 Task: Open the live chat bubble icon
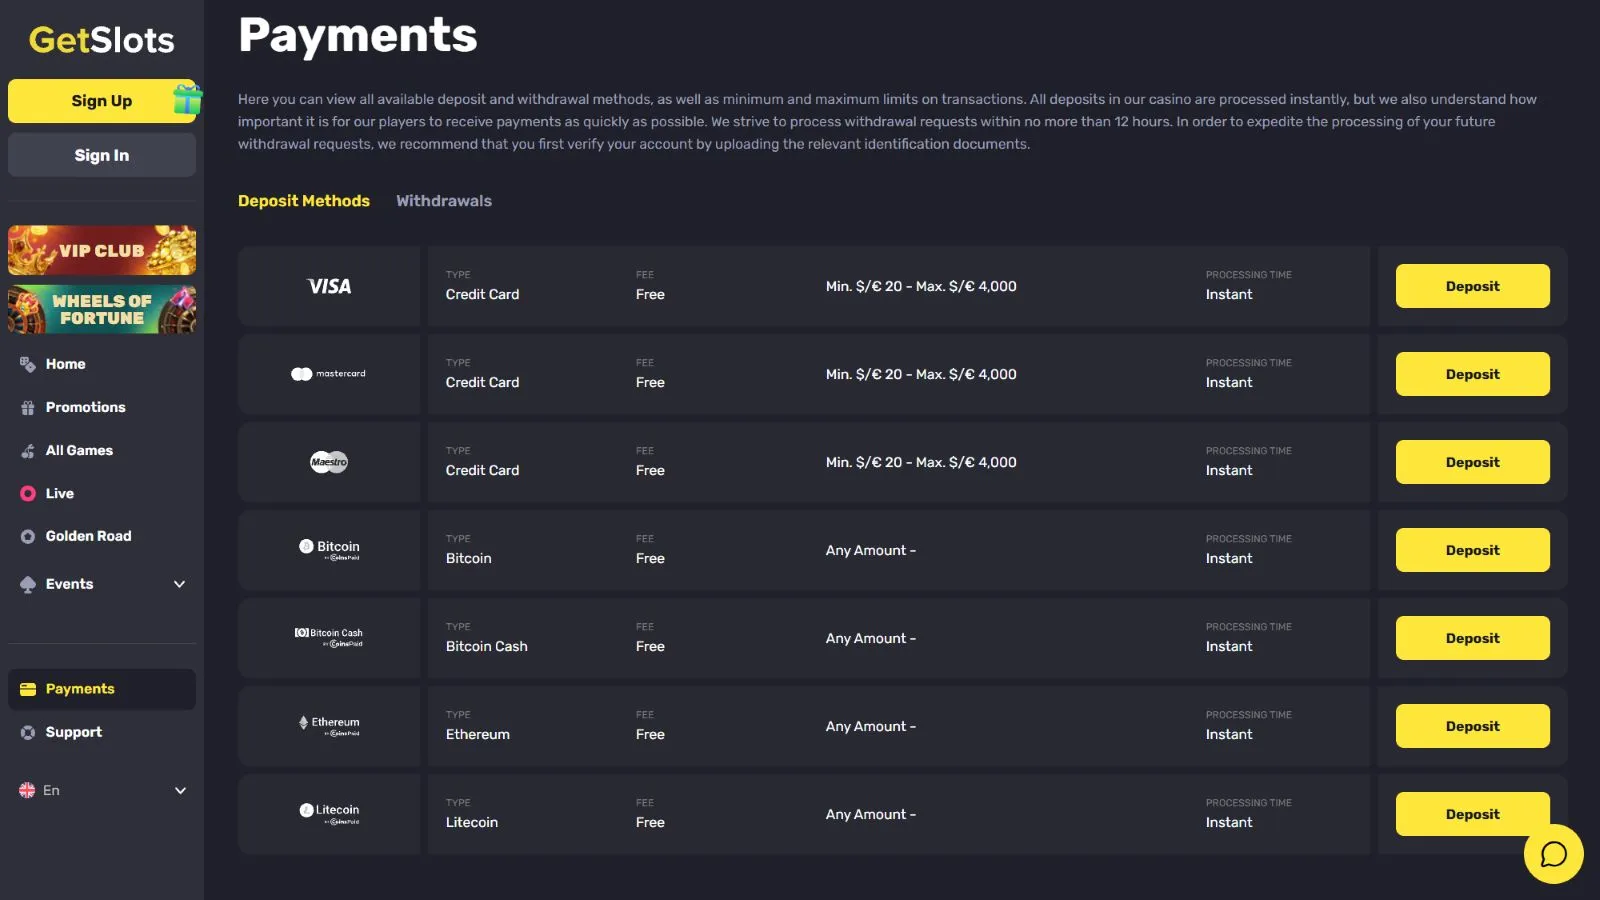[1553, 854]
